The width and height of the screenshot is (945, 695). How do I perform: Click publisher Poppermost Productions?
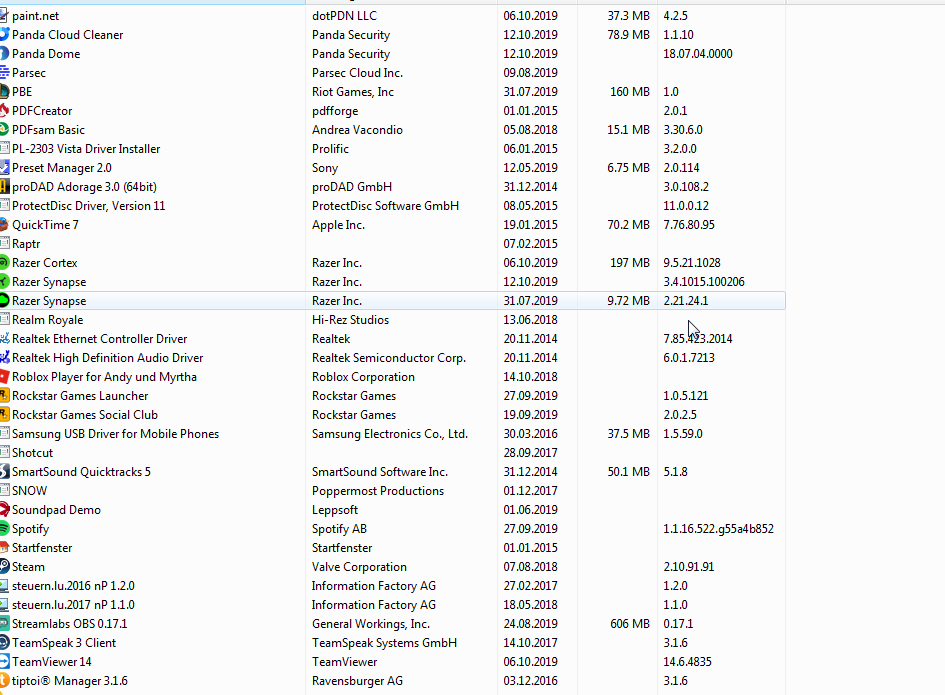tap(378, 490)
